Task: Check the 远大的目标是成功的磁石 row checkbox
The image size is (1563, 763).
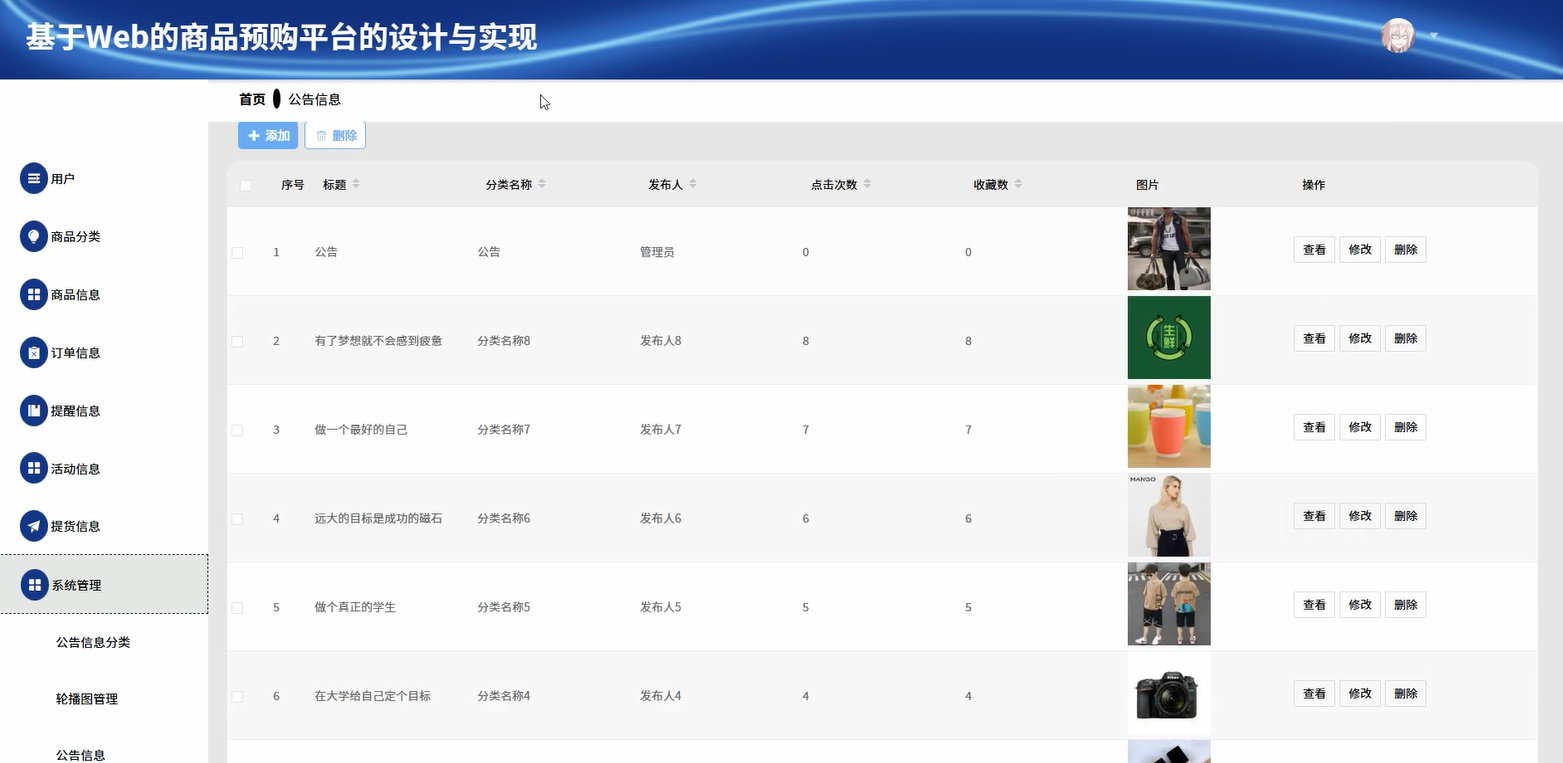Action: 237,519
